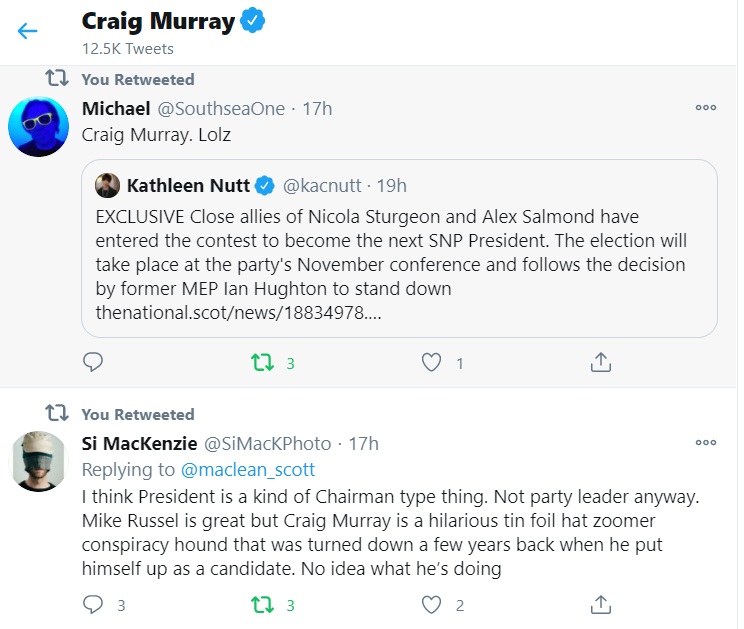Like Michael's Craig Murray Lolz tweet
The height and width of the screenshot is (629, 744).
(431, 362)
